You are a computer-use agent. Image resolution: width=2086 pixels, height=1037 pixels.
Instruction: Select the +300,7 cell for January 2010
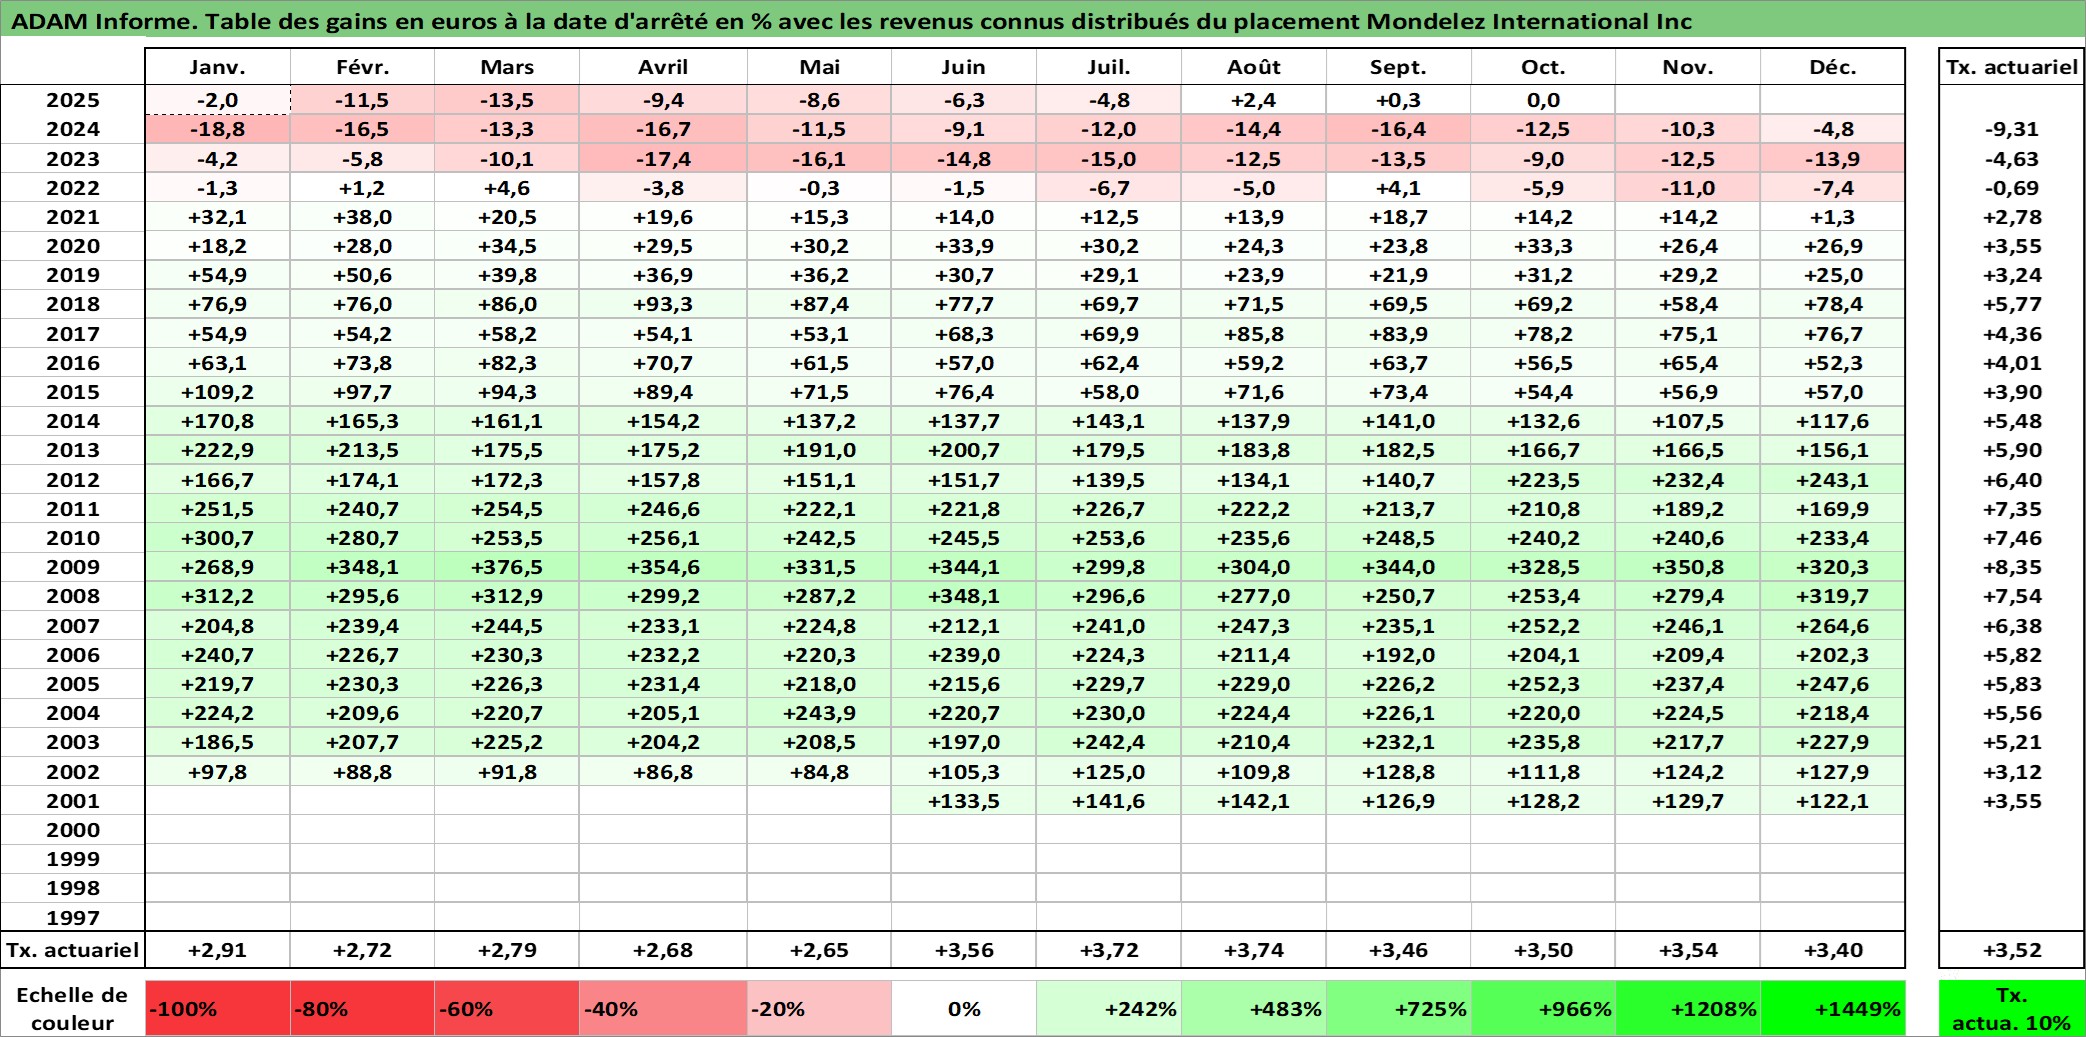coord(217,538)
